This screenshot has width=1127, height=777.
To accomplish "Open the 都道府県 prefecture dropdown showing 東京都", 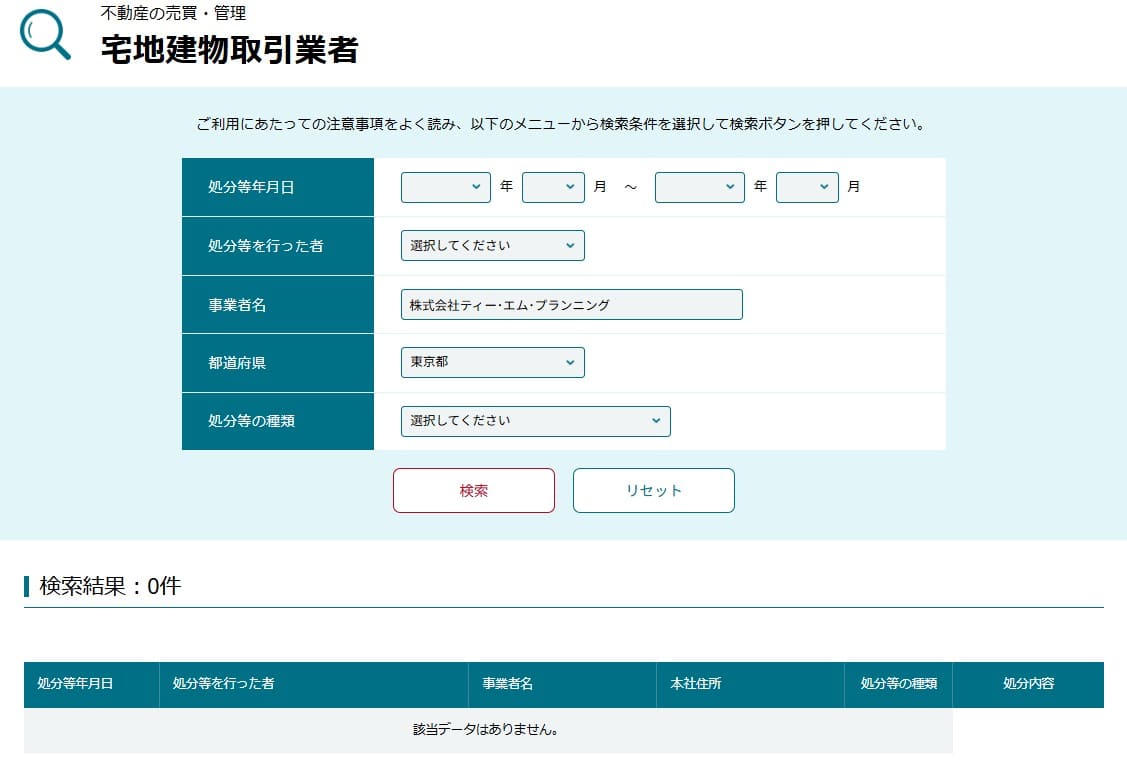I will coord(492,362).
